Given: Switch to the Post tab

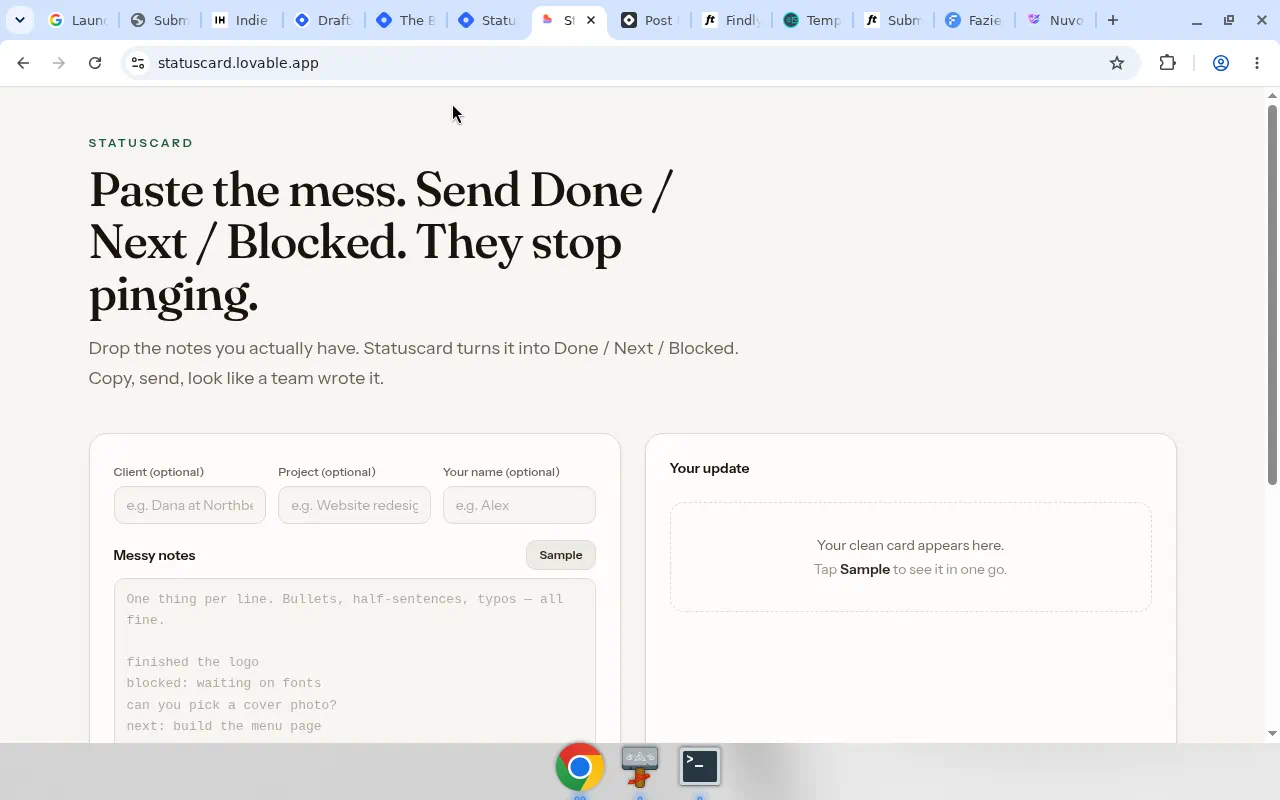Looking at the screenshot, I should coord(649,20).
